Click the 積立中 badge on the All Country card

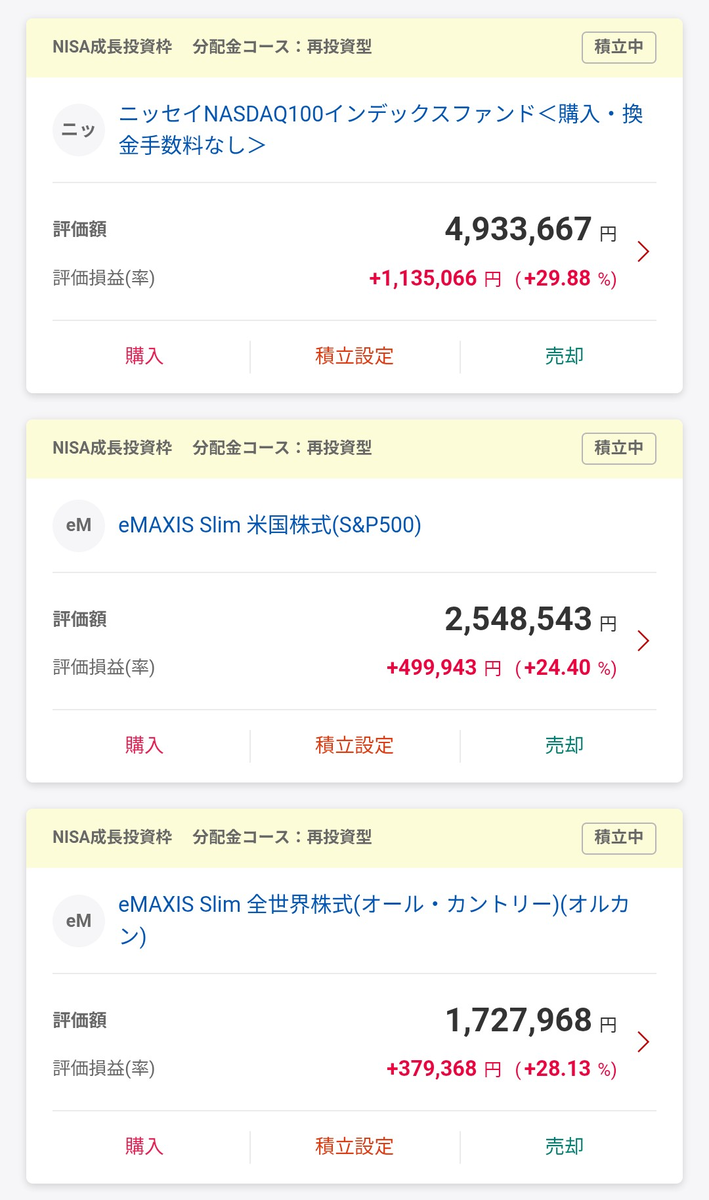[x=619, y=838]
